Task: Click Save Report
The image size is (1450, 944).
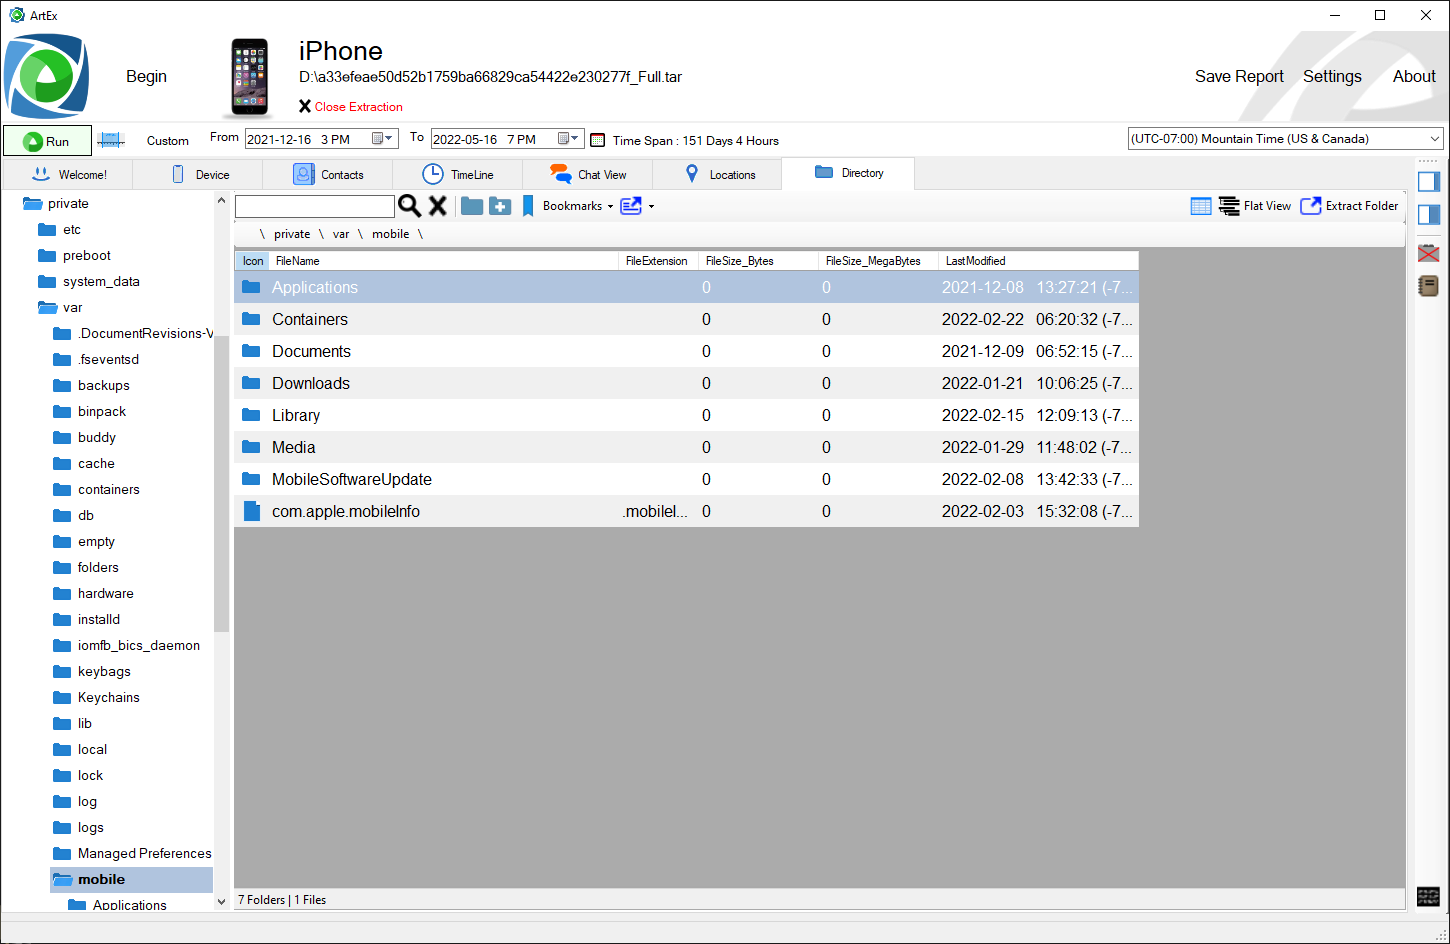Action: [x=1239, y=77]
